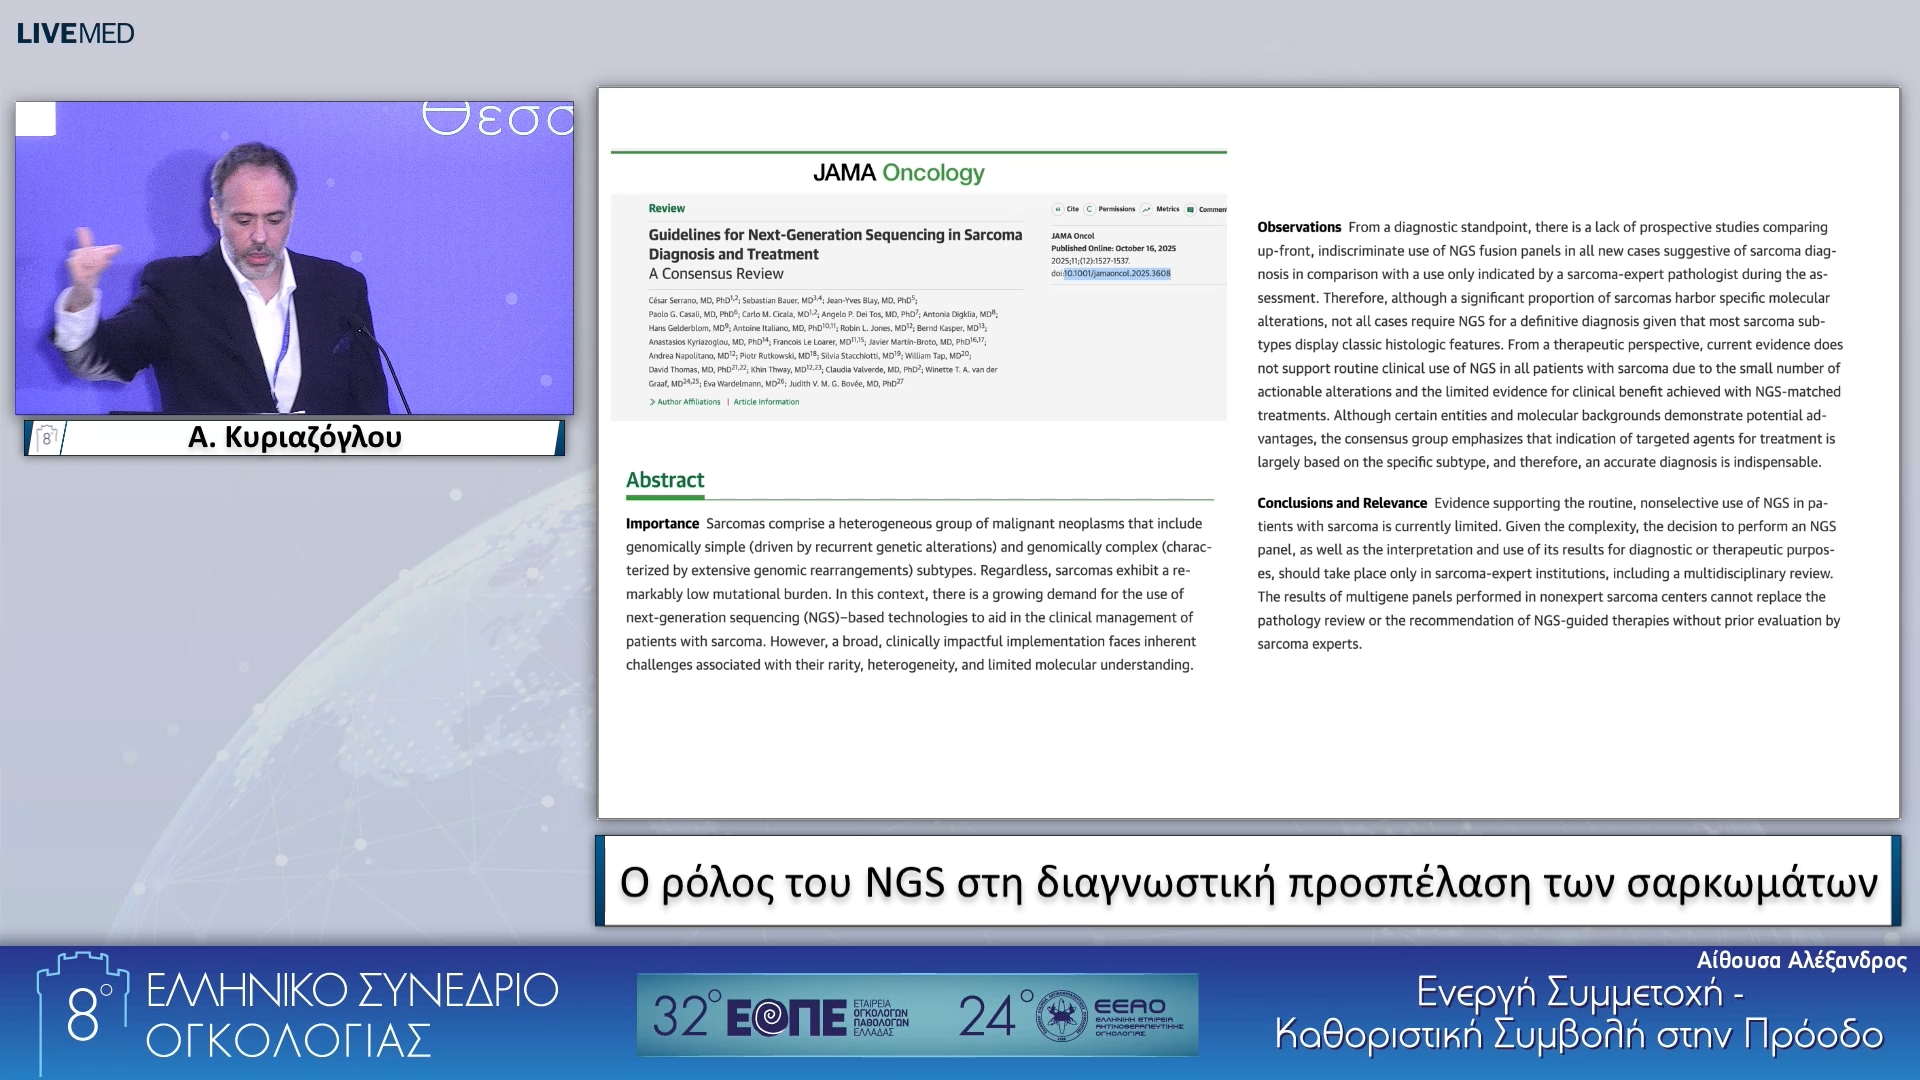This screenshot has height=1080, width=1920.
Task: Click author name 'César Serrano, MD, PhD'
Action: (690, 300)
